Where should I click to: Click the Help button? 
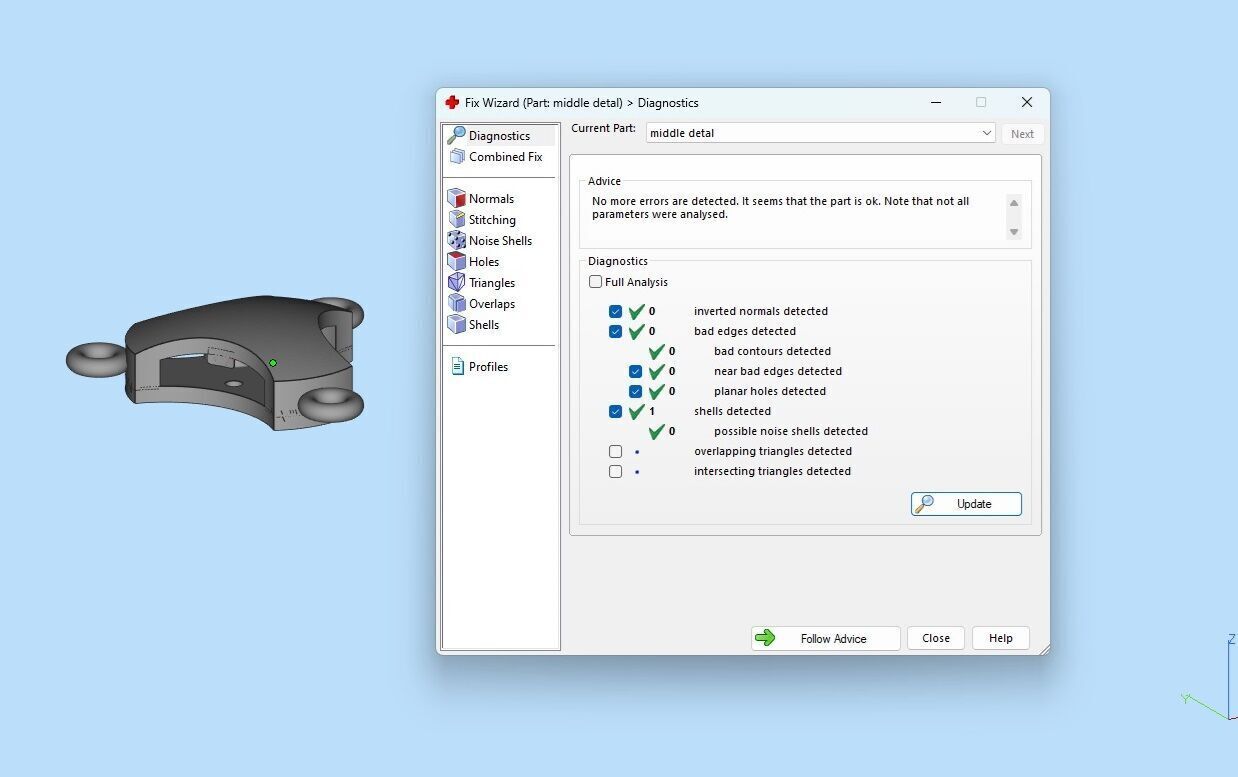coord(1001,638)
